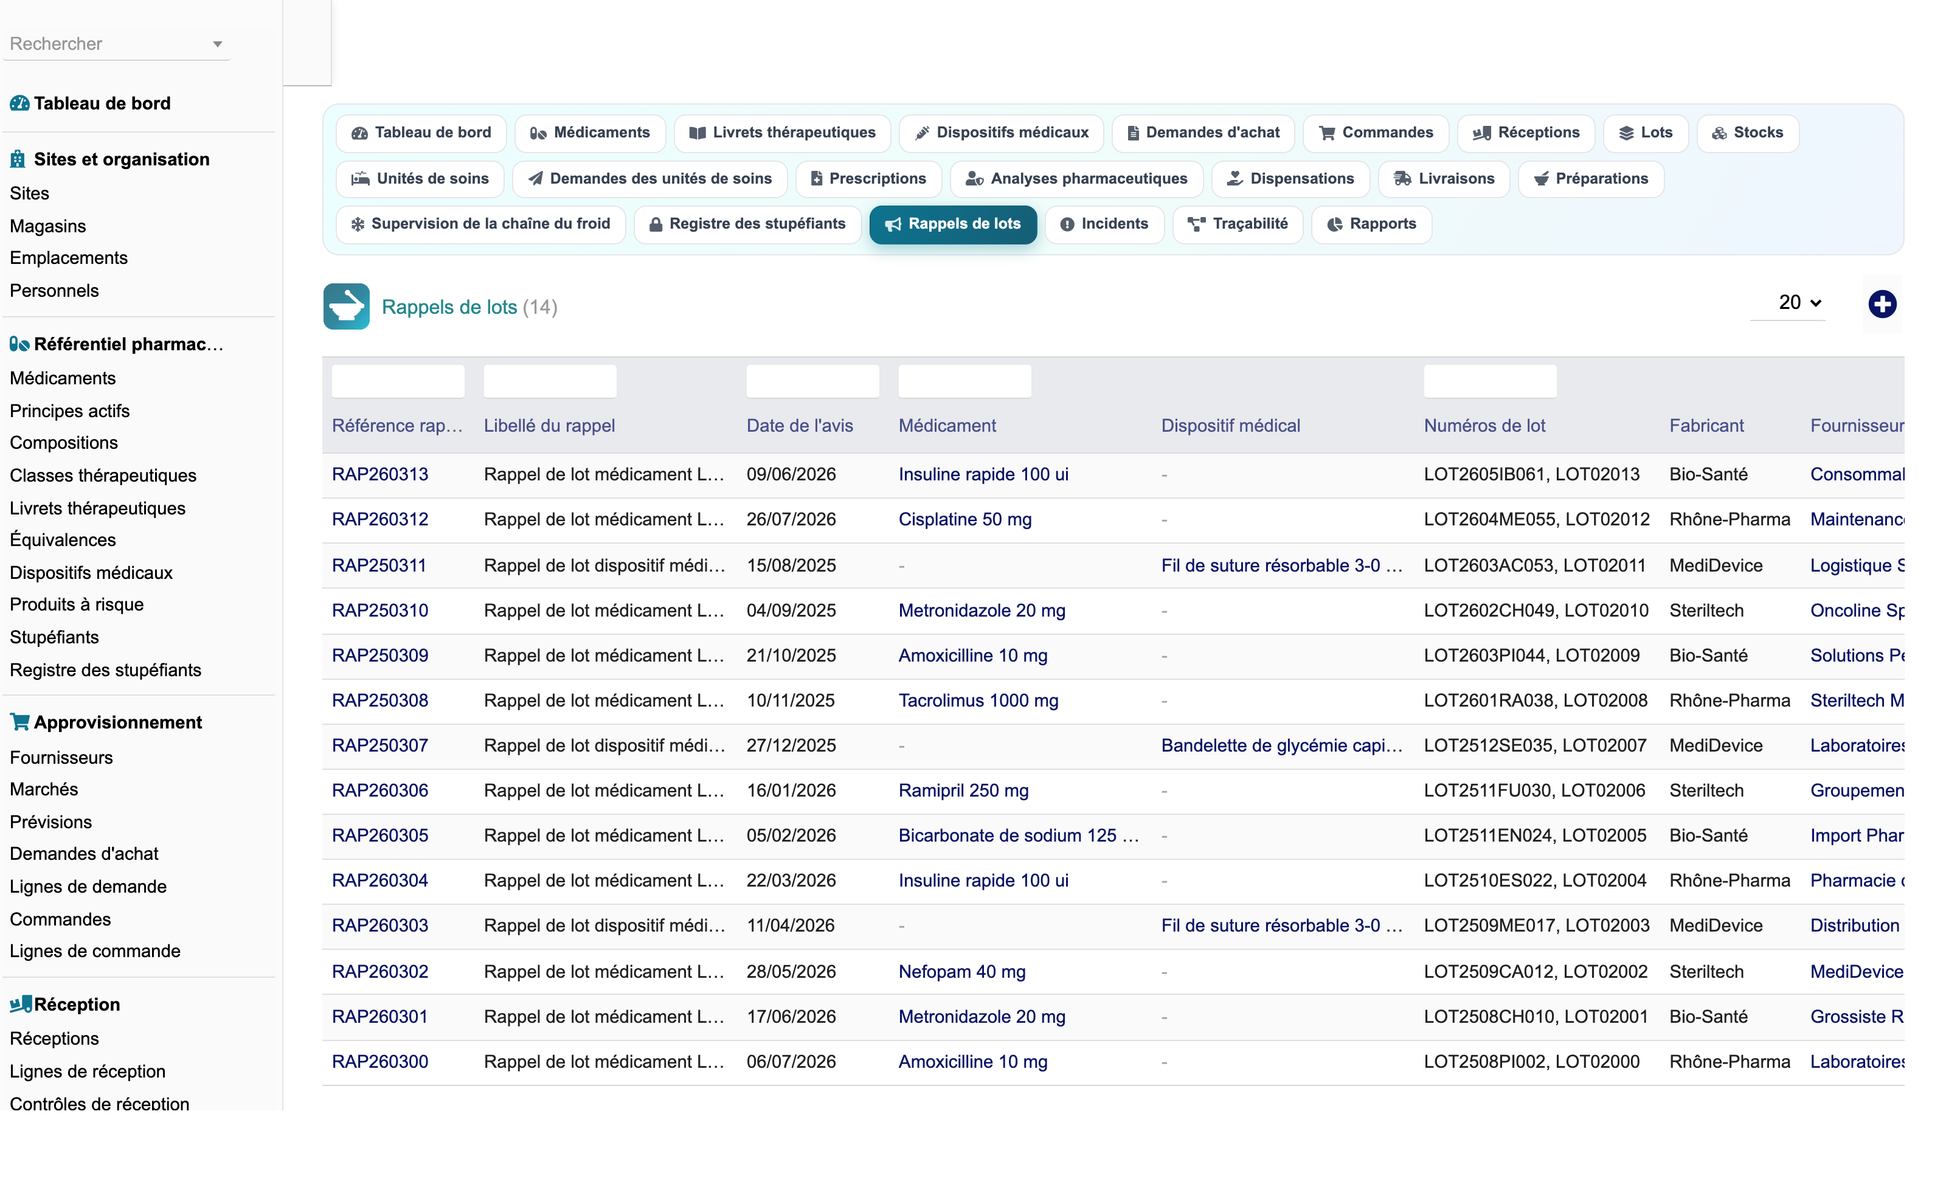Click the pallet icon on the Réceptions tab
1946x1204 pixels.
click(x=1482, y=133)
